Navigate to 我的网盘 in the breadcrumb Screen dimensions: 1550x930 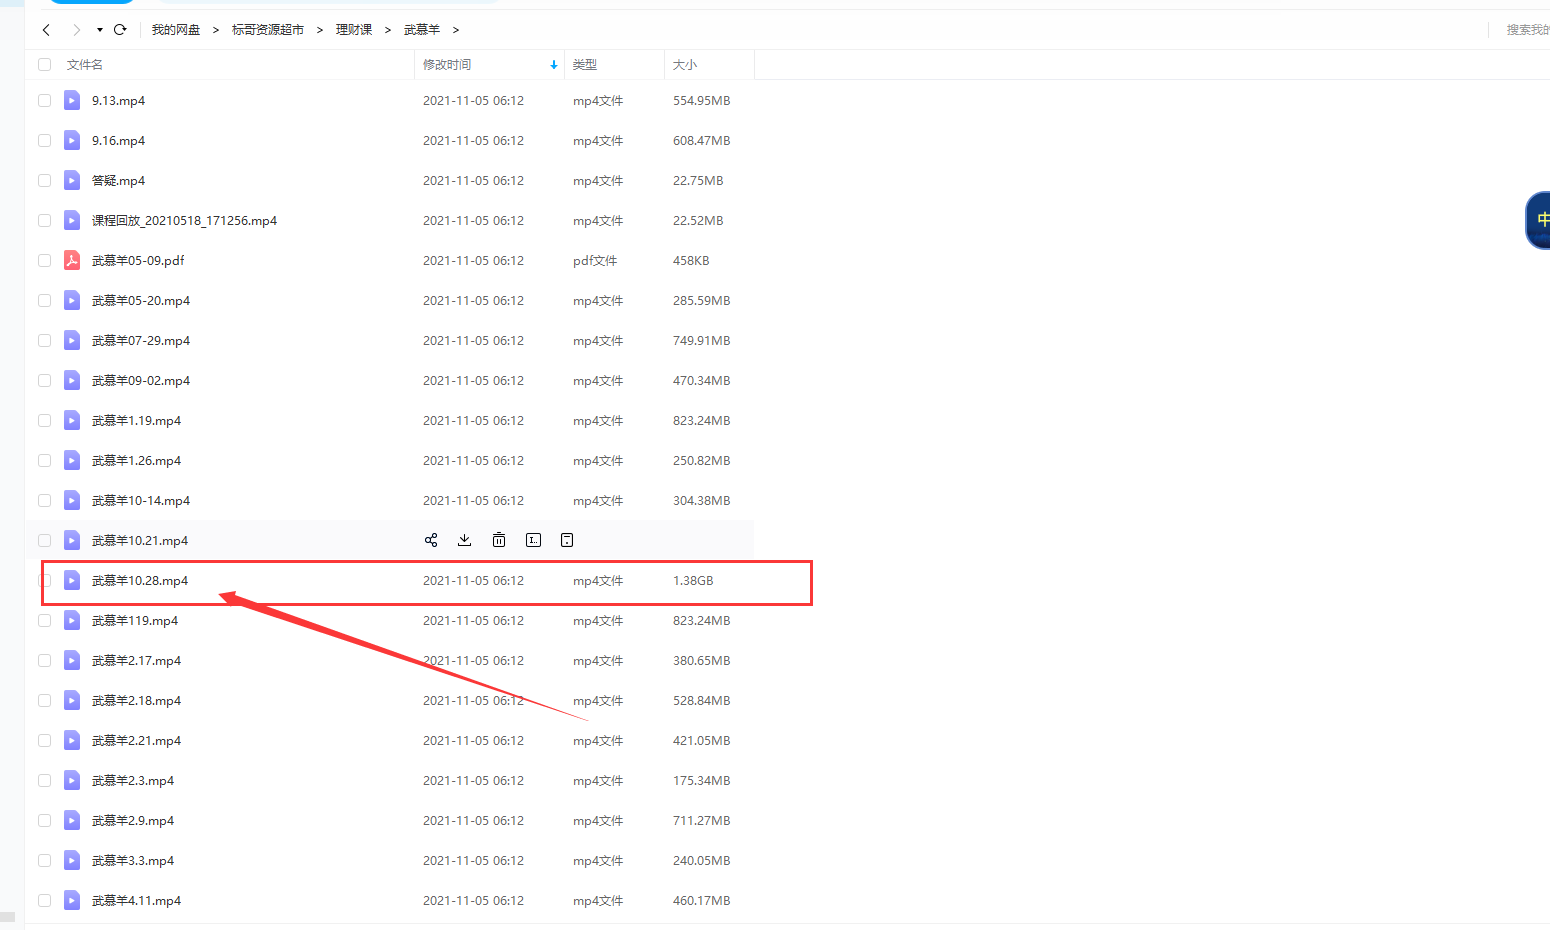point(176,30)
